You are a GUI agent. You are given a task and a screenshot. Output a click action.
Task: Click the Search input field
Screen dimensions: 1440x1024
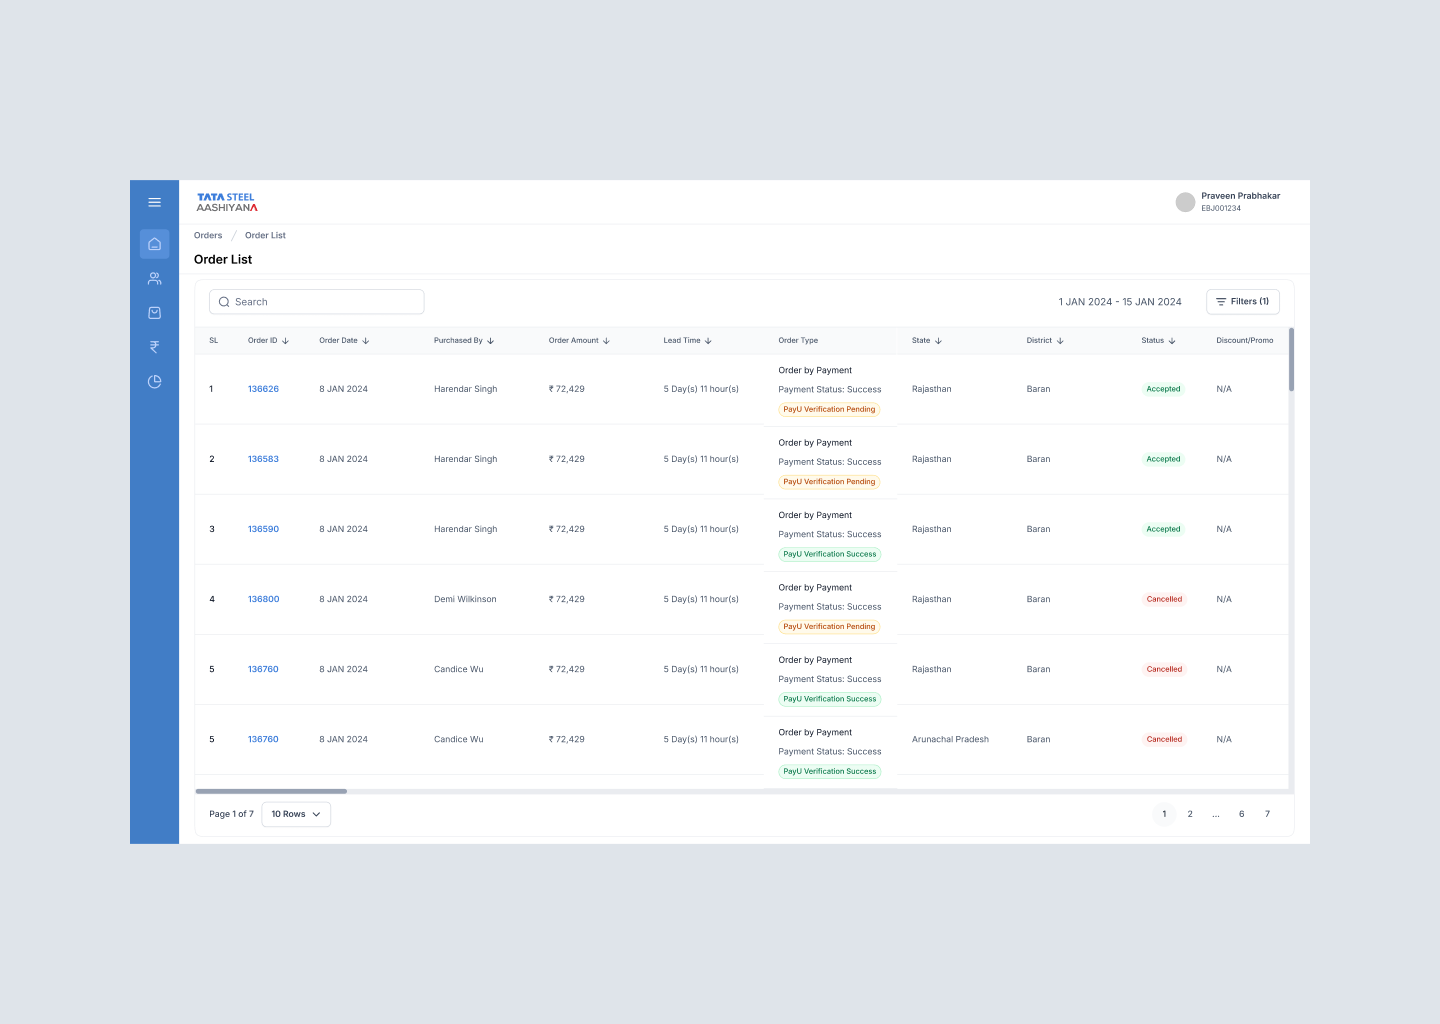click(x=316, y=302)
